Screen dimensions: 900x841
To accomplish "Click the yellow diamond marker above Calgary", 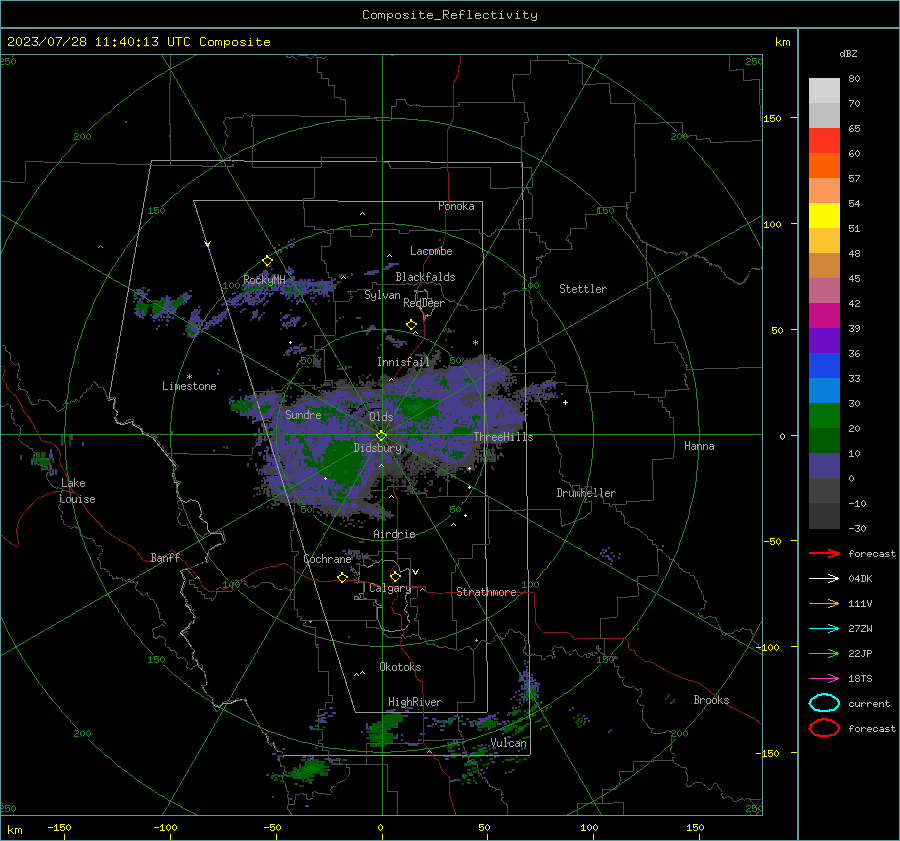I will click(x=395, y=576).
